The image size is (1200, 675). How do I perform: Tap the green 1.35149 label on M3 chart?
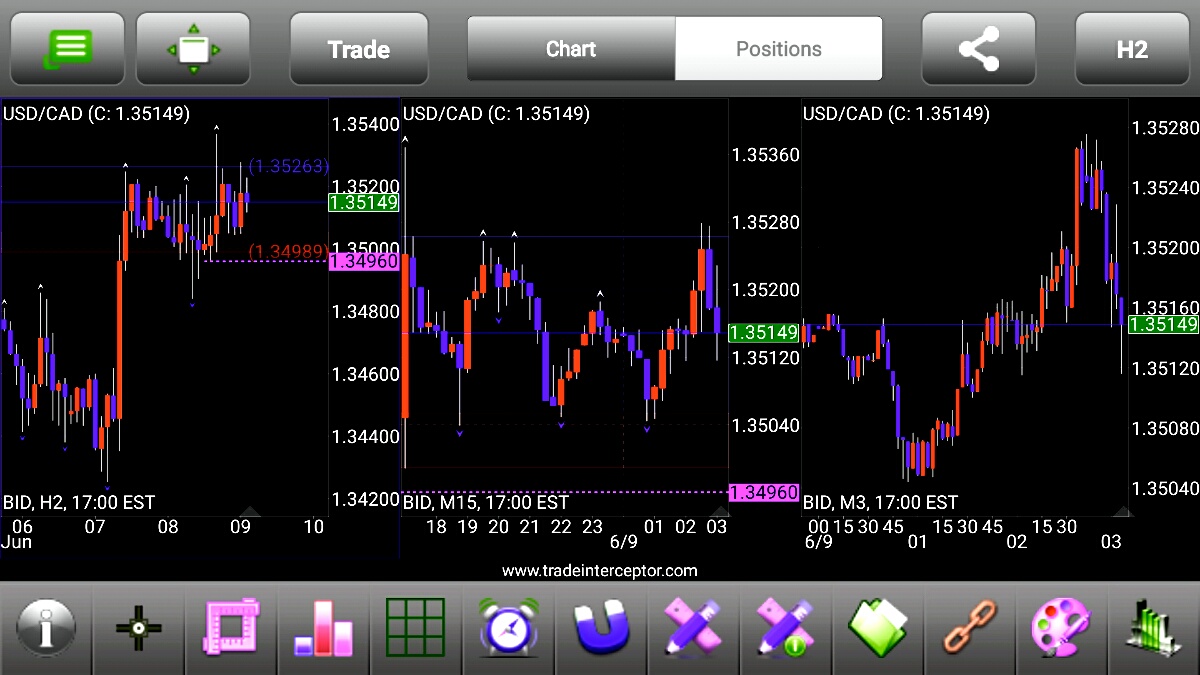pos(1163,324)
